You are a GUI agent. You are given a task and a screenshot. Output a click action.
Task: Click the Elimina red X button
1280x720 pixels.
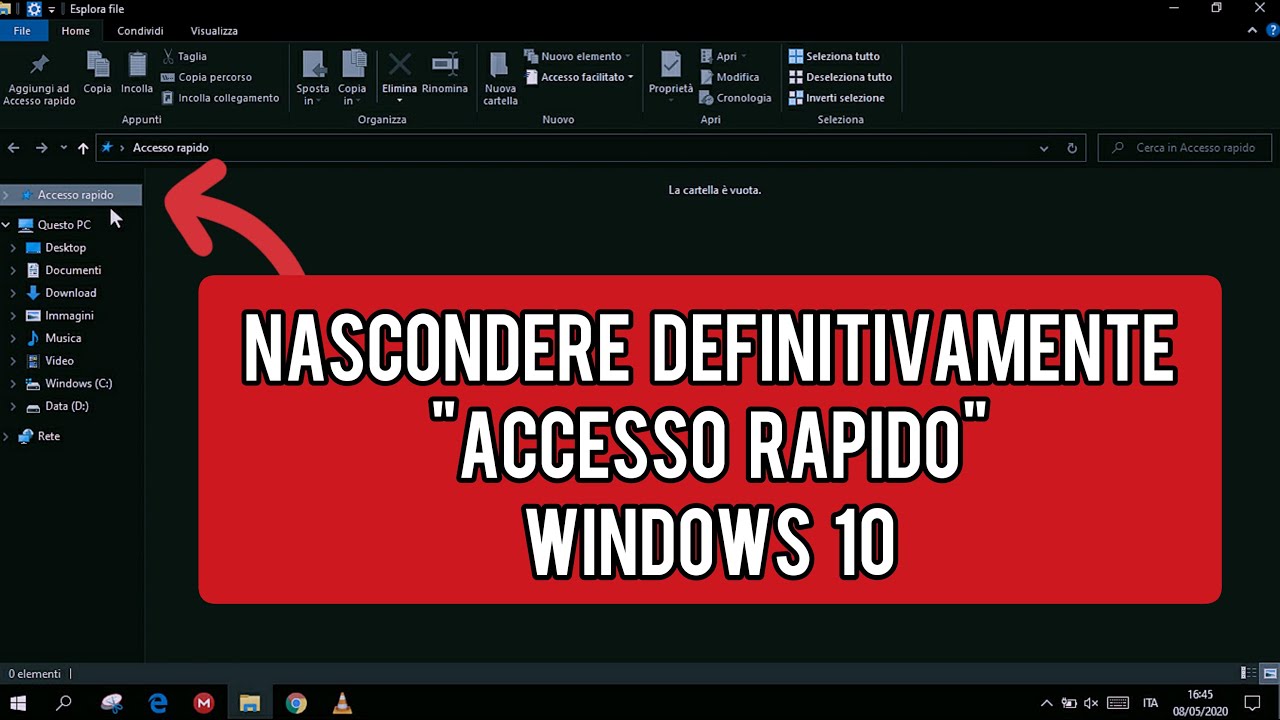(x=399, y=79)
